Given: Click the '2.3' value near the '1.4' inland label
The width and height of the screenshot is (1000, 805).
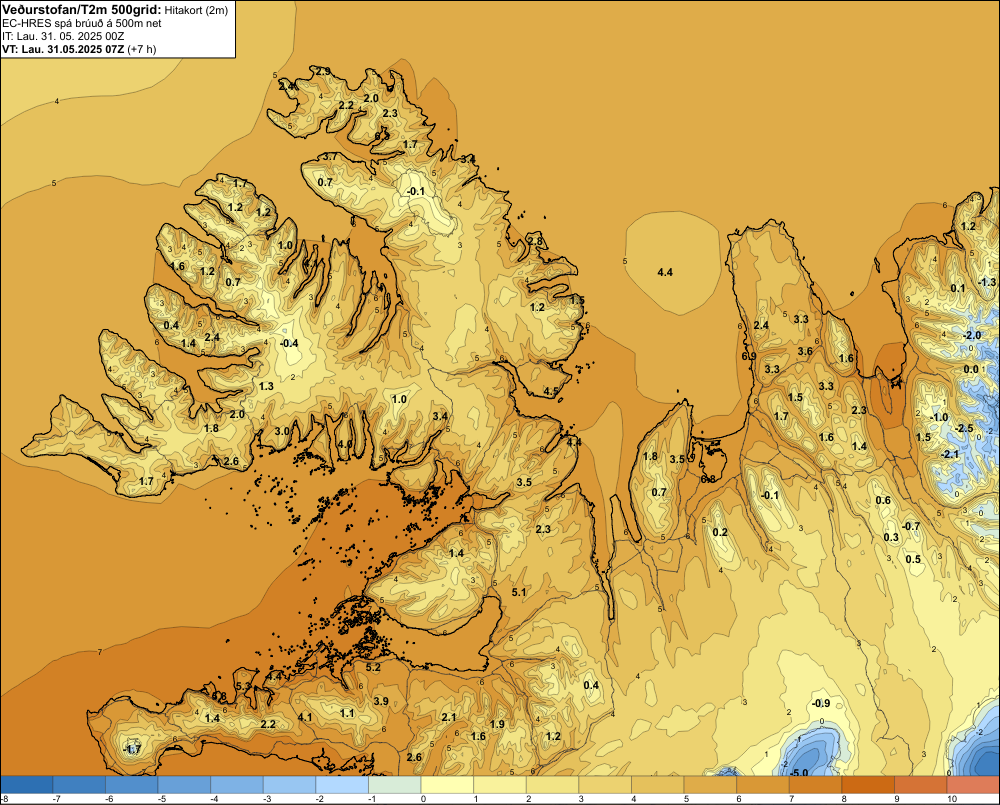Looking at the screenshot, I should [x=859, y=410].
